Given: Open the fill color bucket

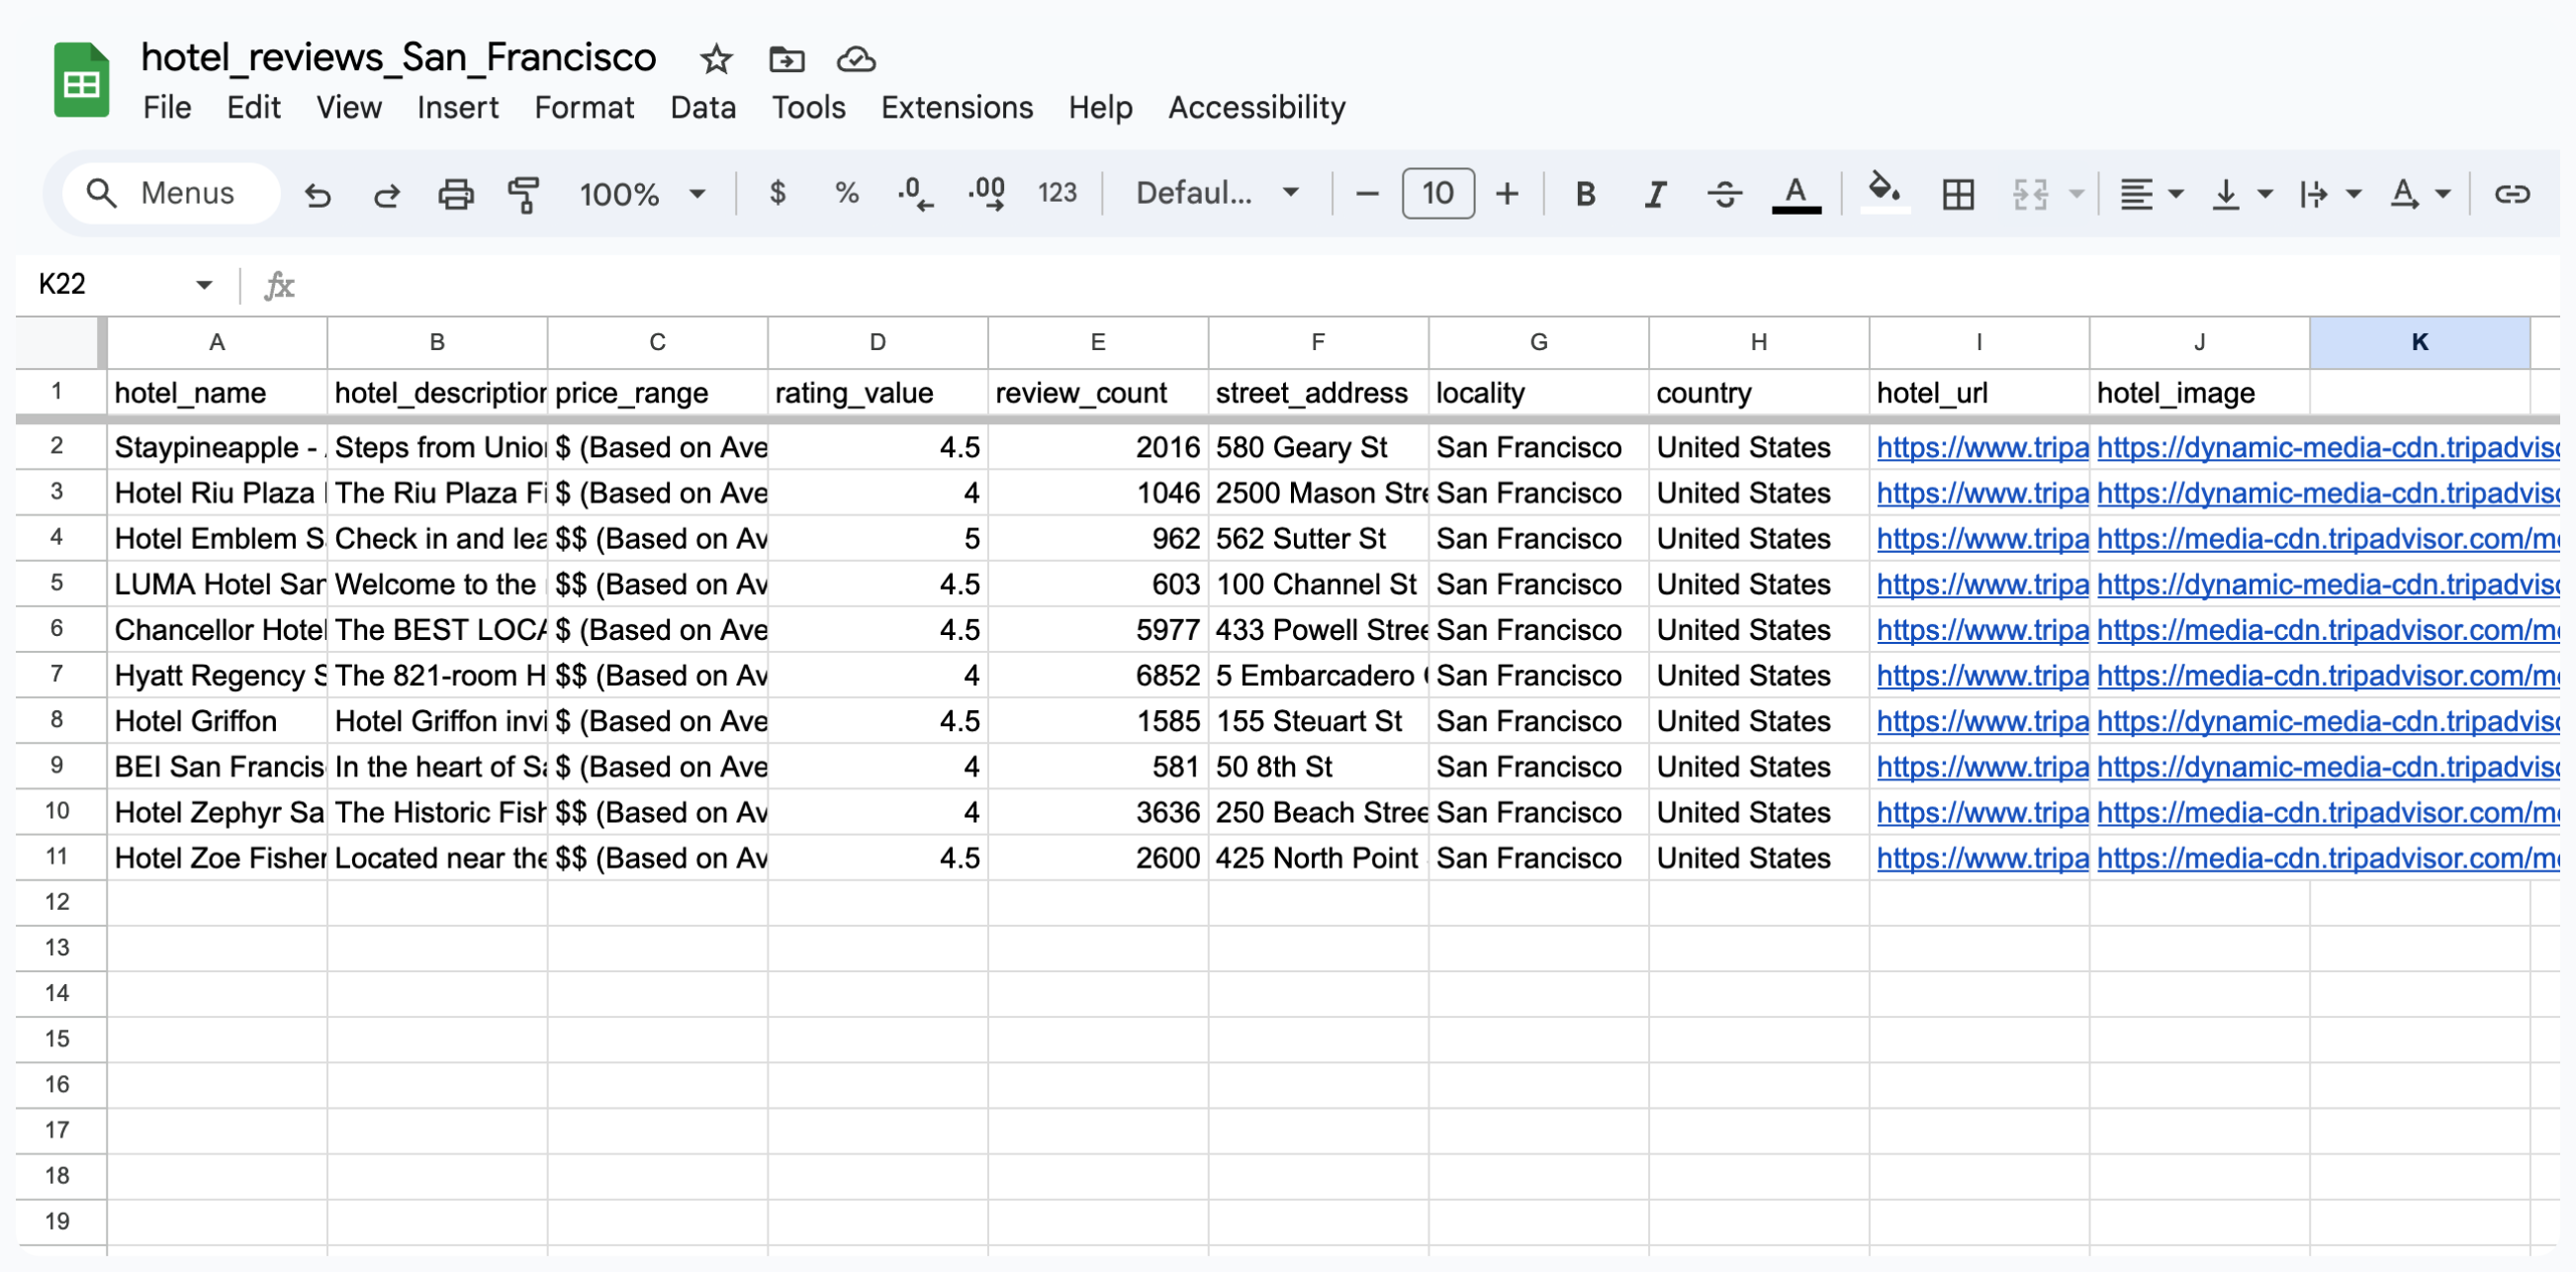Looking at the screenshot, I should (x=1885, y=192).
